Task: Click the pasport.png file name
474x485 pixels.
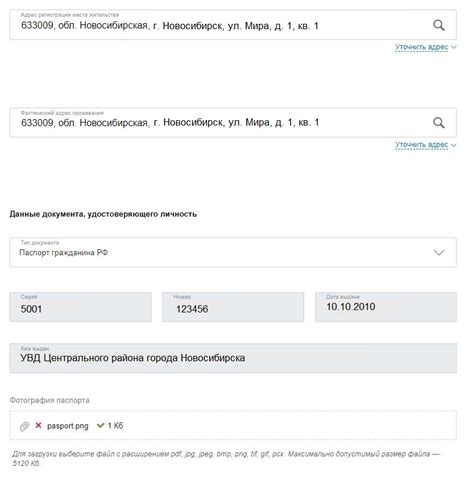Action: pos(68,426)
